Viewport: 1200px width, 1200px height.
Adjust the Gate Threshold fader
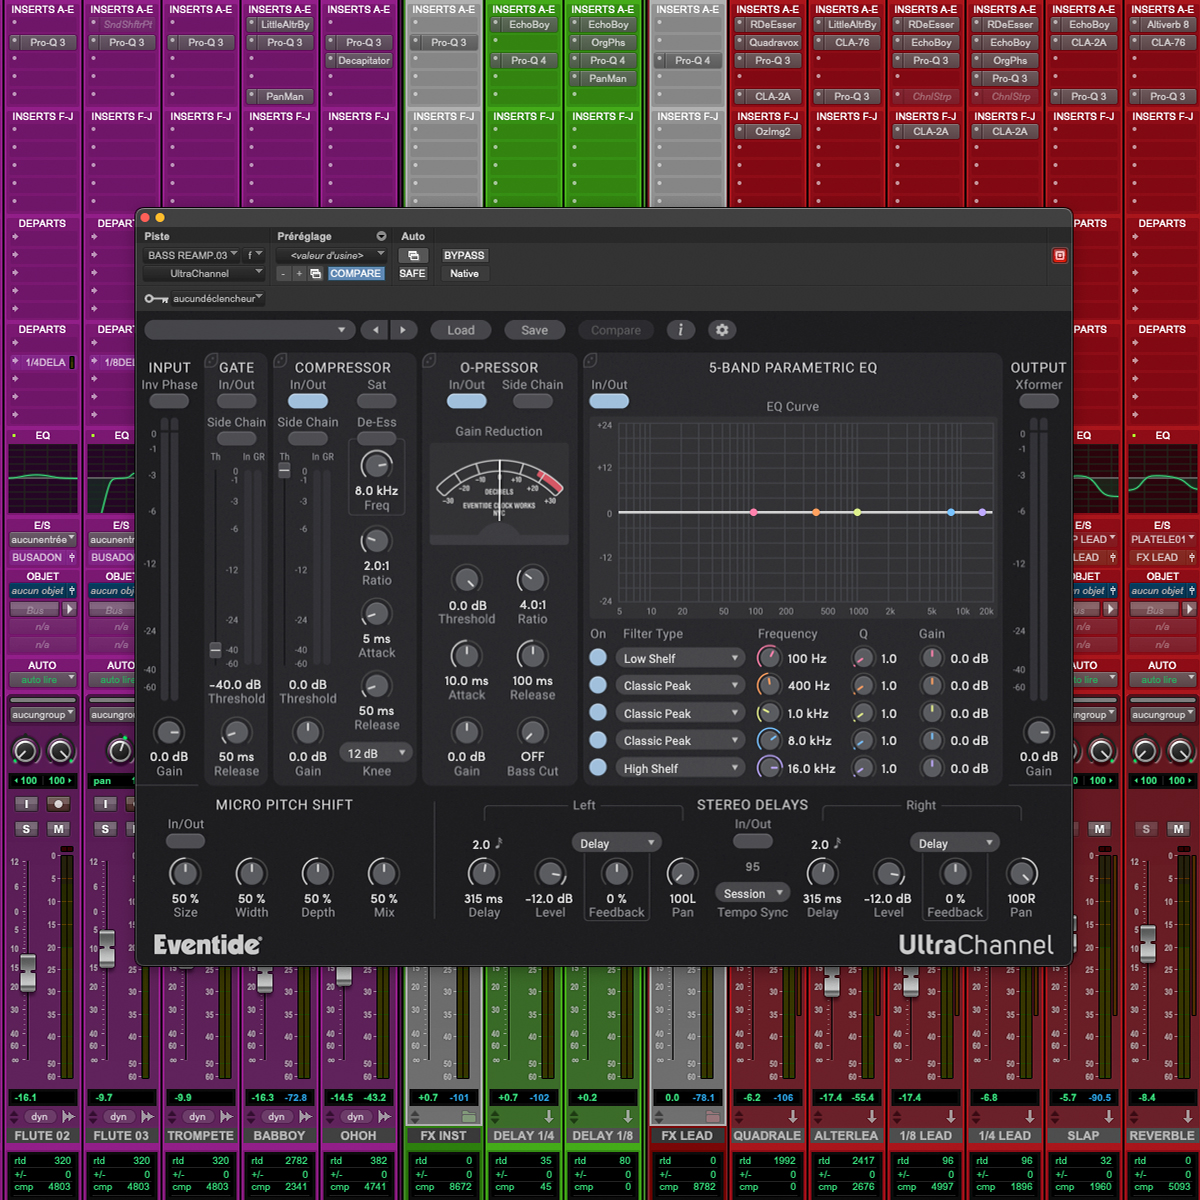215,650
